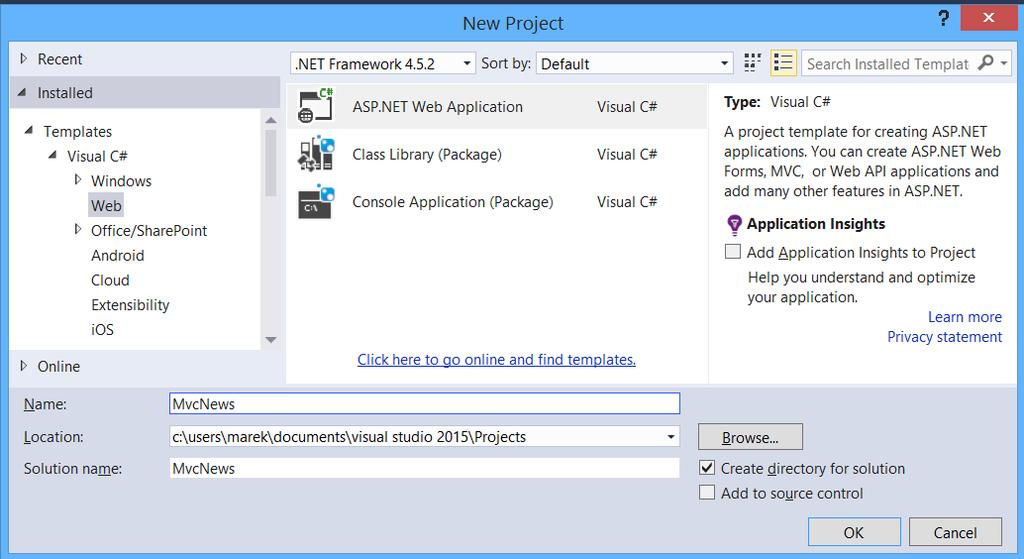Collapse the Templates tree node
The width and height of the screenshot is (1024, 559).
(x=29, y=131)
